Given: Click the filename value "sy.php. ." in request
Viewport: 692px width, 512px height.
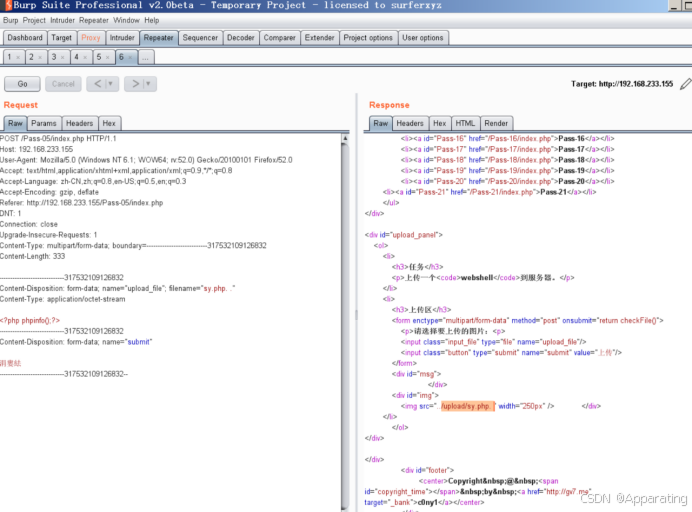Looking at the screenshot, I should (x=218, y=288).
